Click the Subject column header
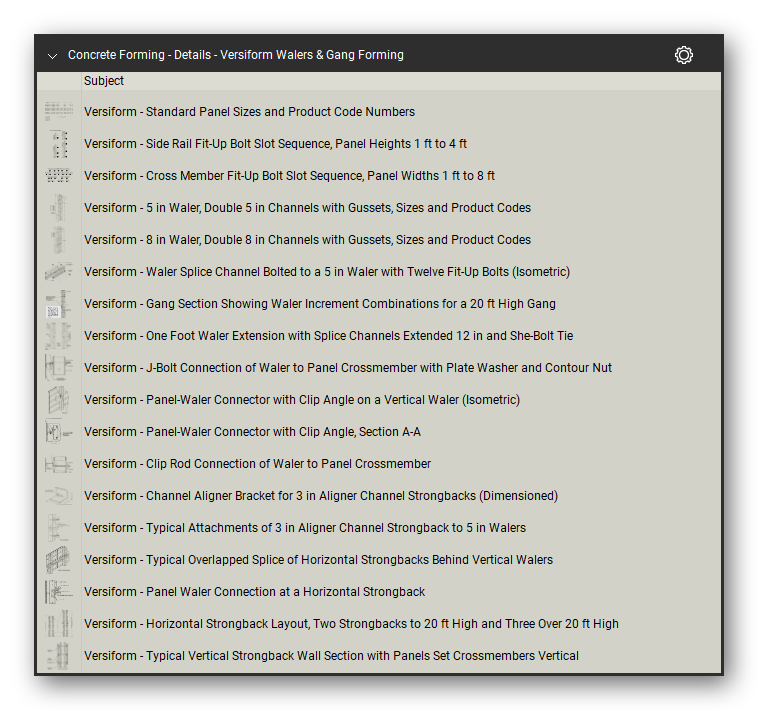 pos(103,81)
